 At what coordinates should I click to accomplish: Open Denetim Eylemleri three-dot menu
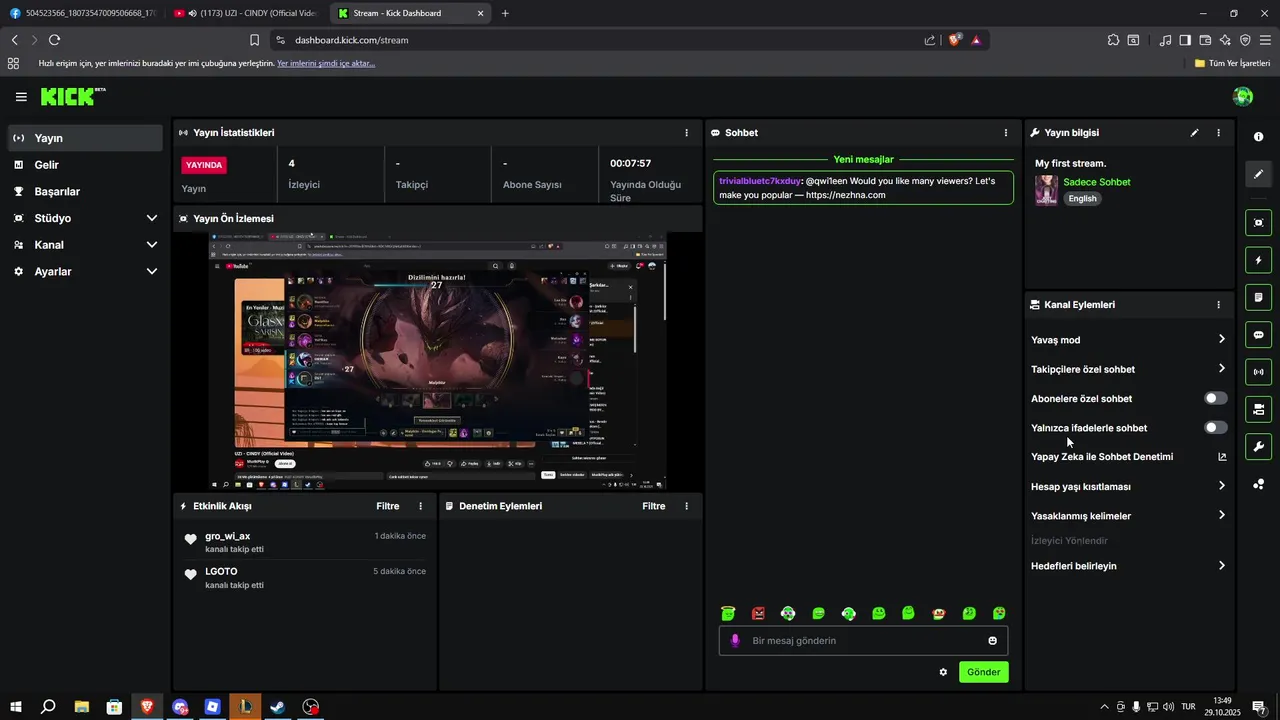coord(686,506)
